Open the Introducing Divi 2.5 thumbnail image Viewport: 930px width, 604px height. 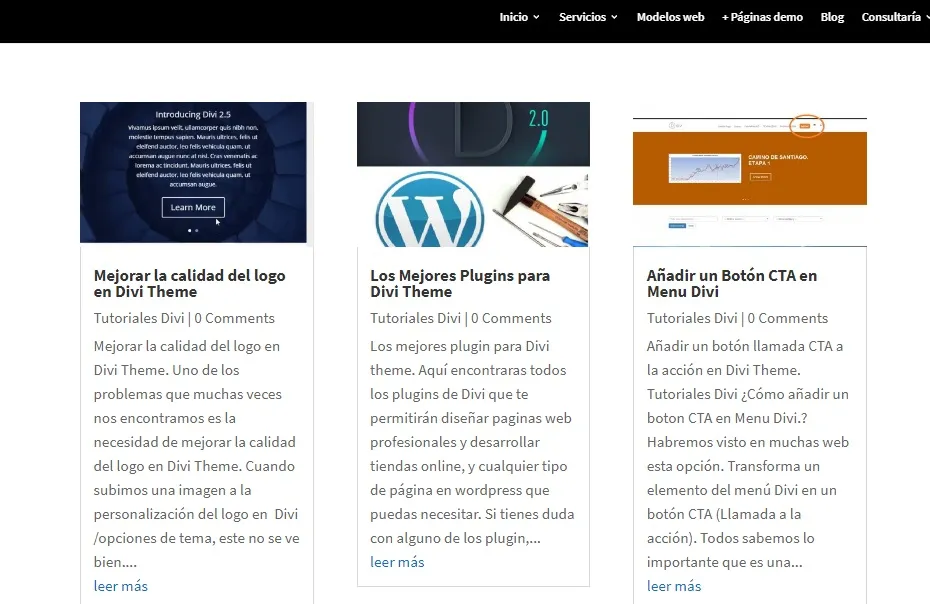coord(196,173)
